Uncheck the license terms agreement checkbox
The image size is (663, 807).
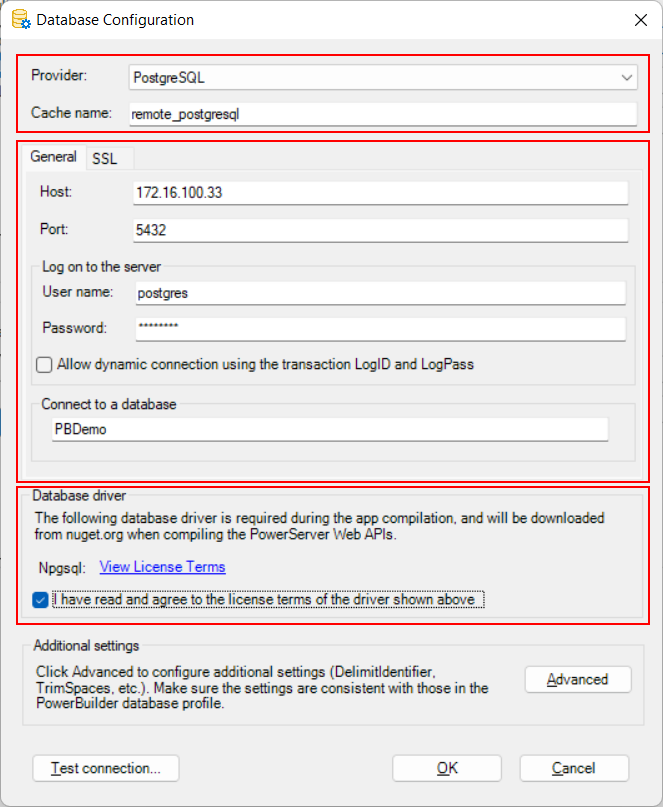pyautogui.click(x=40, y=600)
